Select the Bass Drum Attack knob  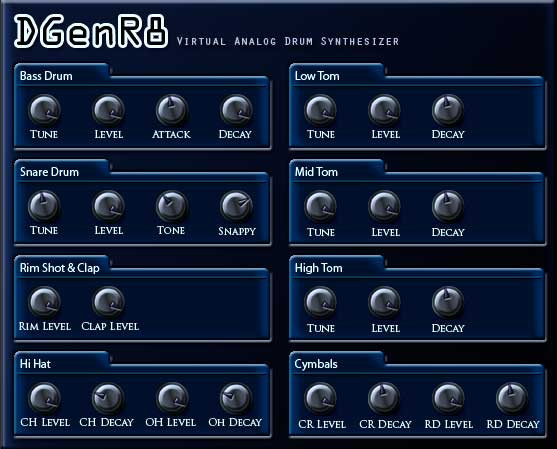172,110
